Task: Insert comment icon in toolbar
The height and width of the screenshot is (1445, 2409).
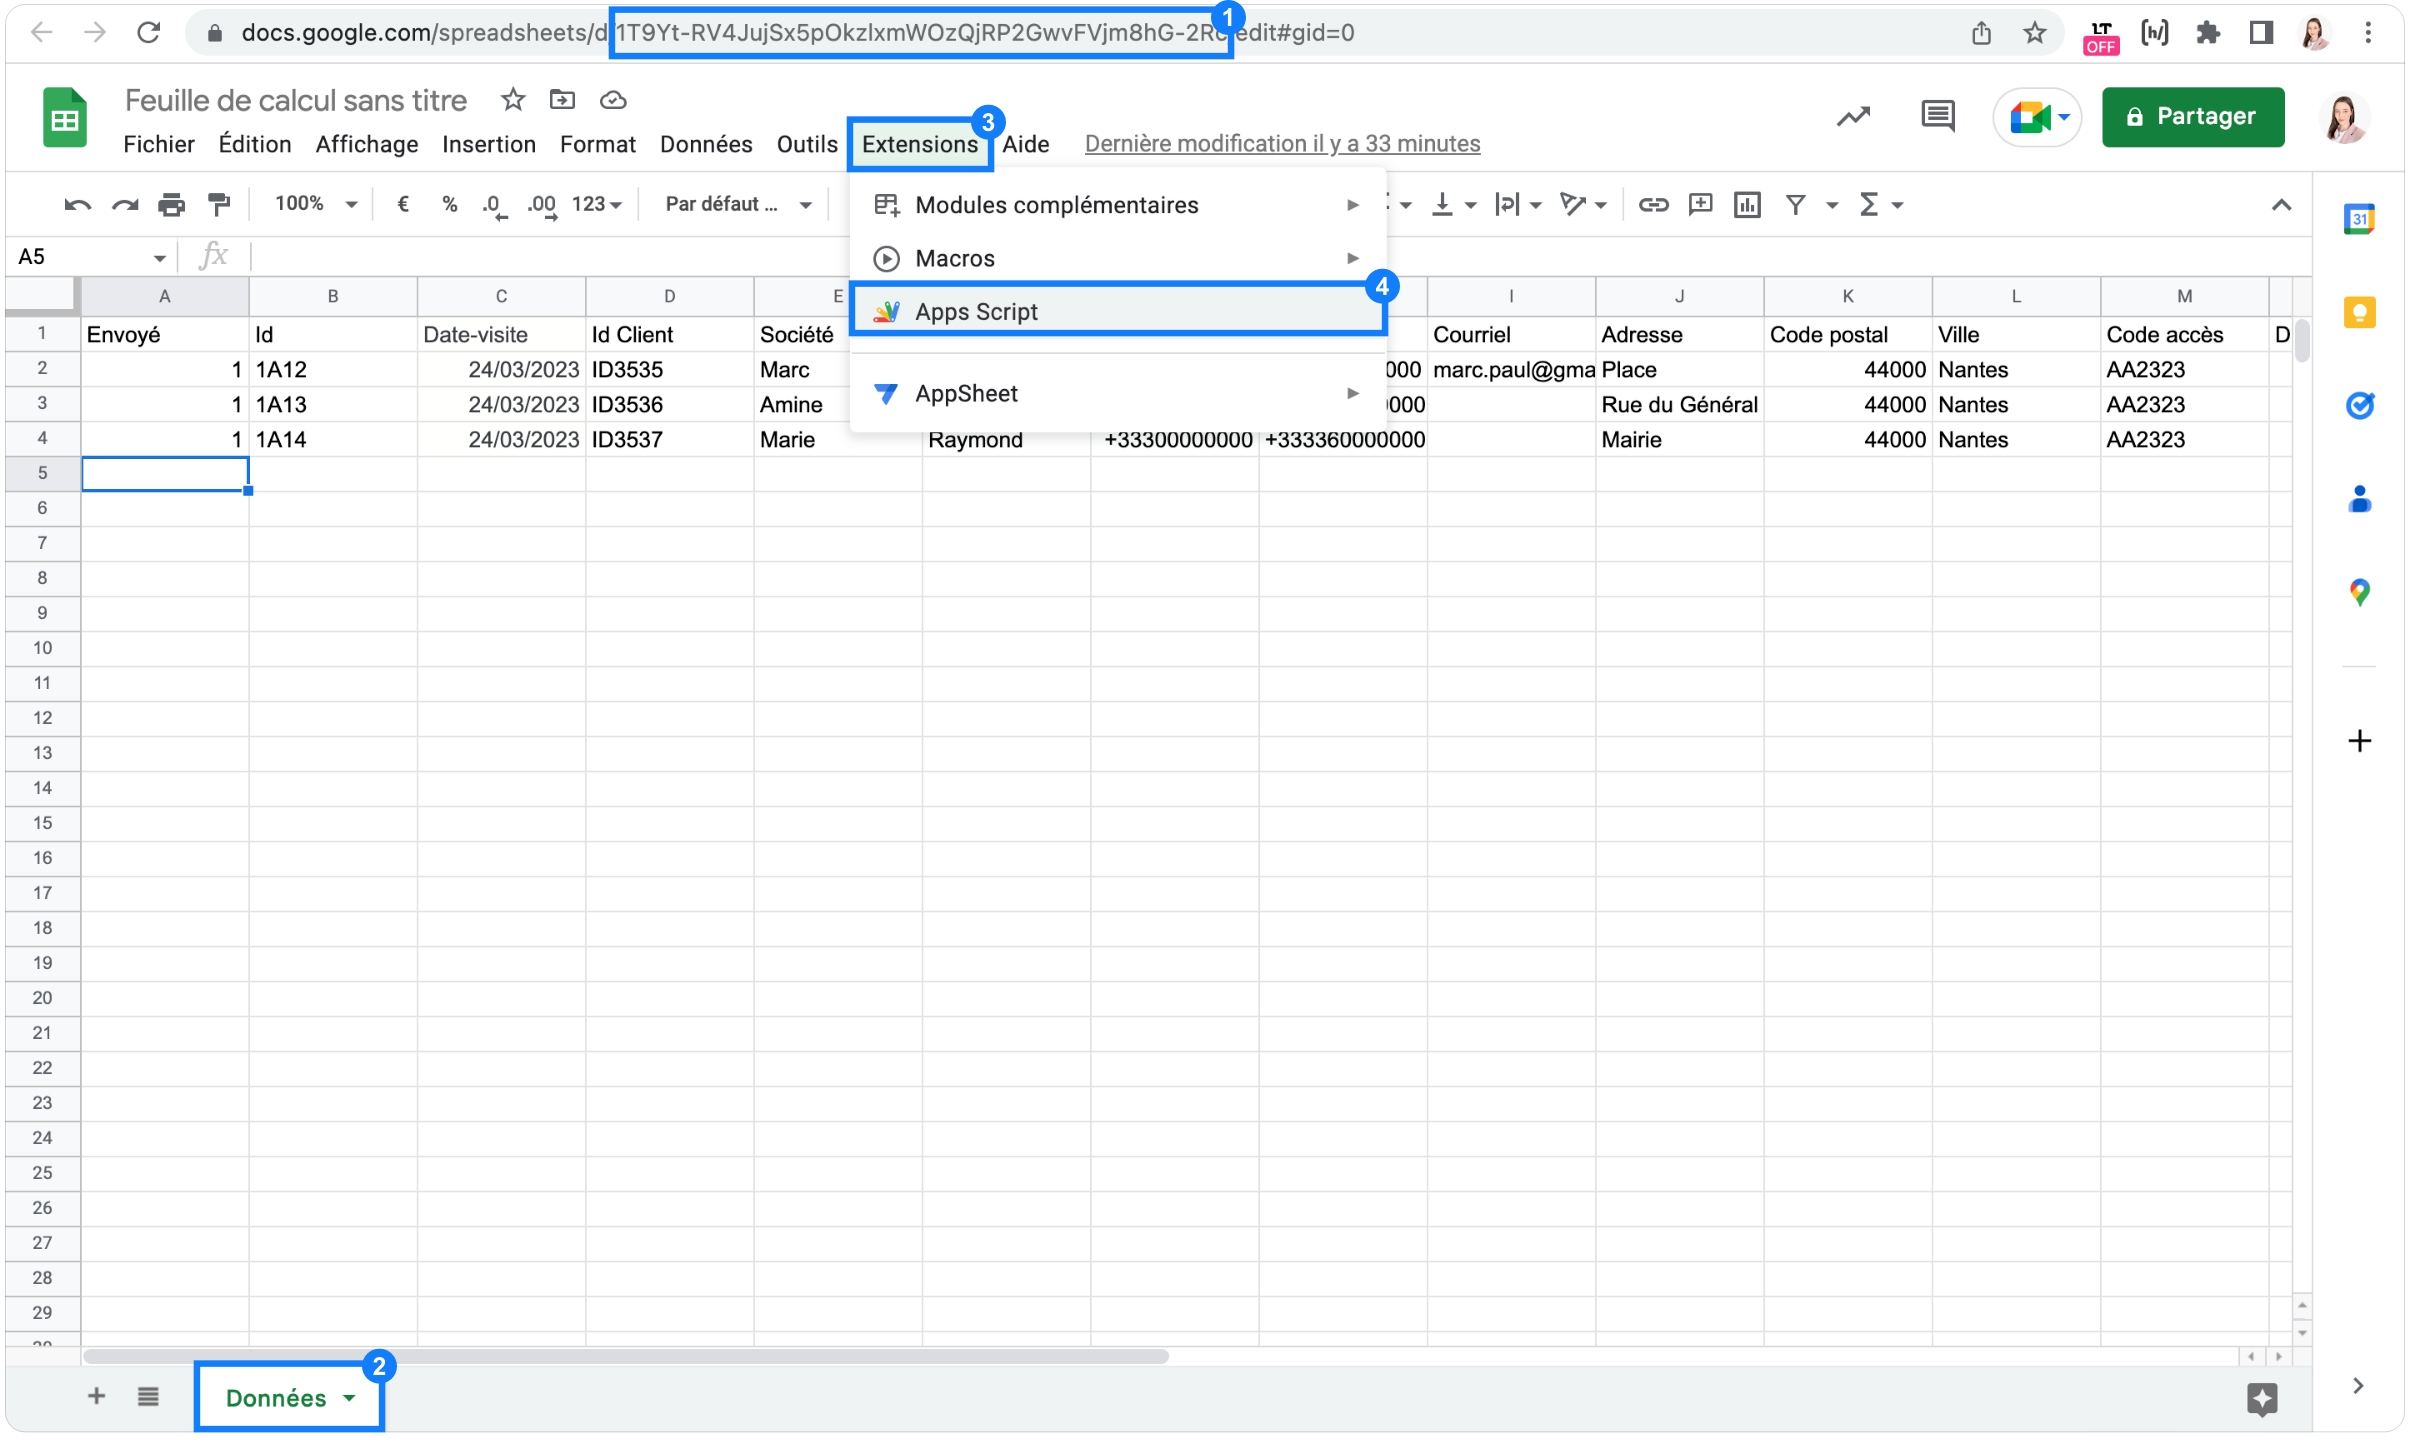Action: [1700, 205]
